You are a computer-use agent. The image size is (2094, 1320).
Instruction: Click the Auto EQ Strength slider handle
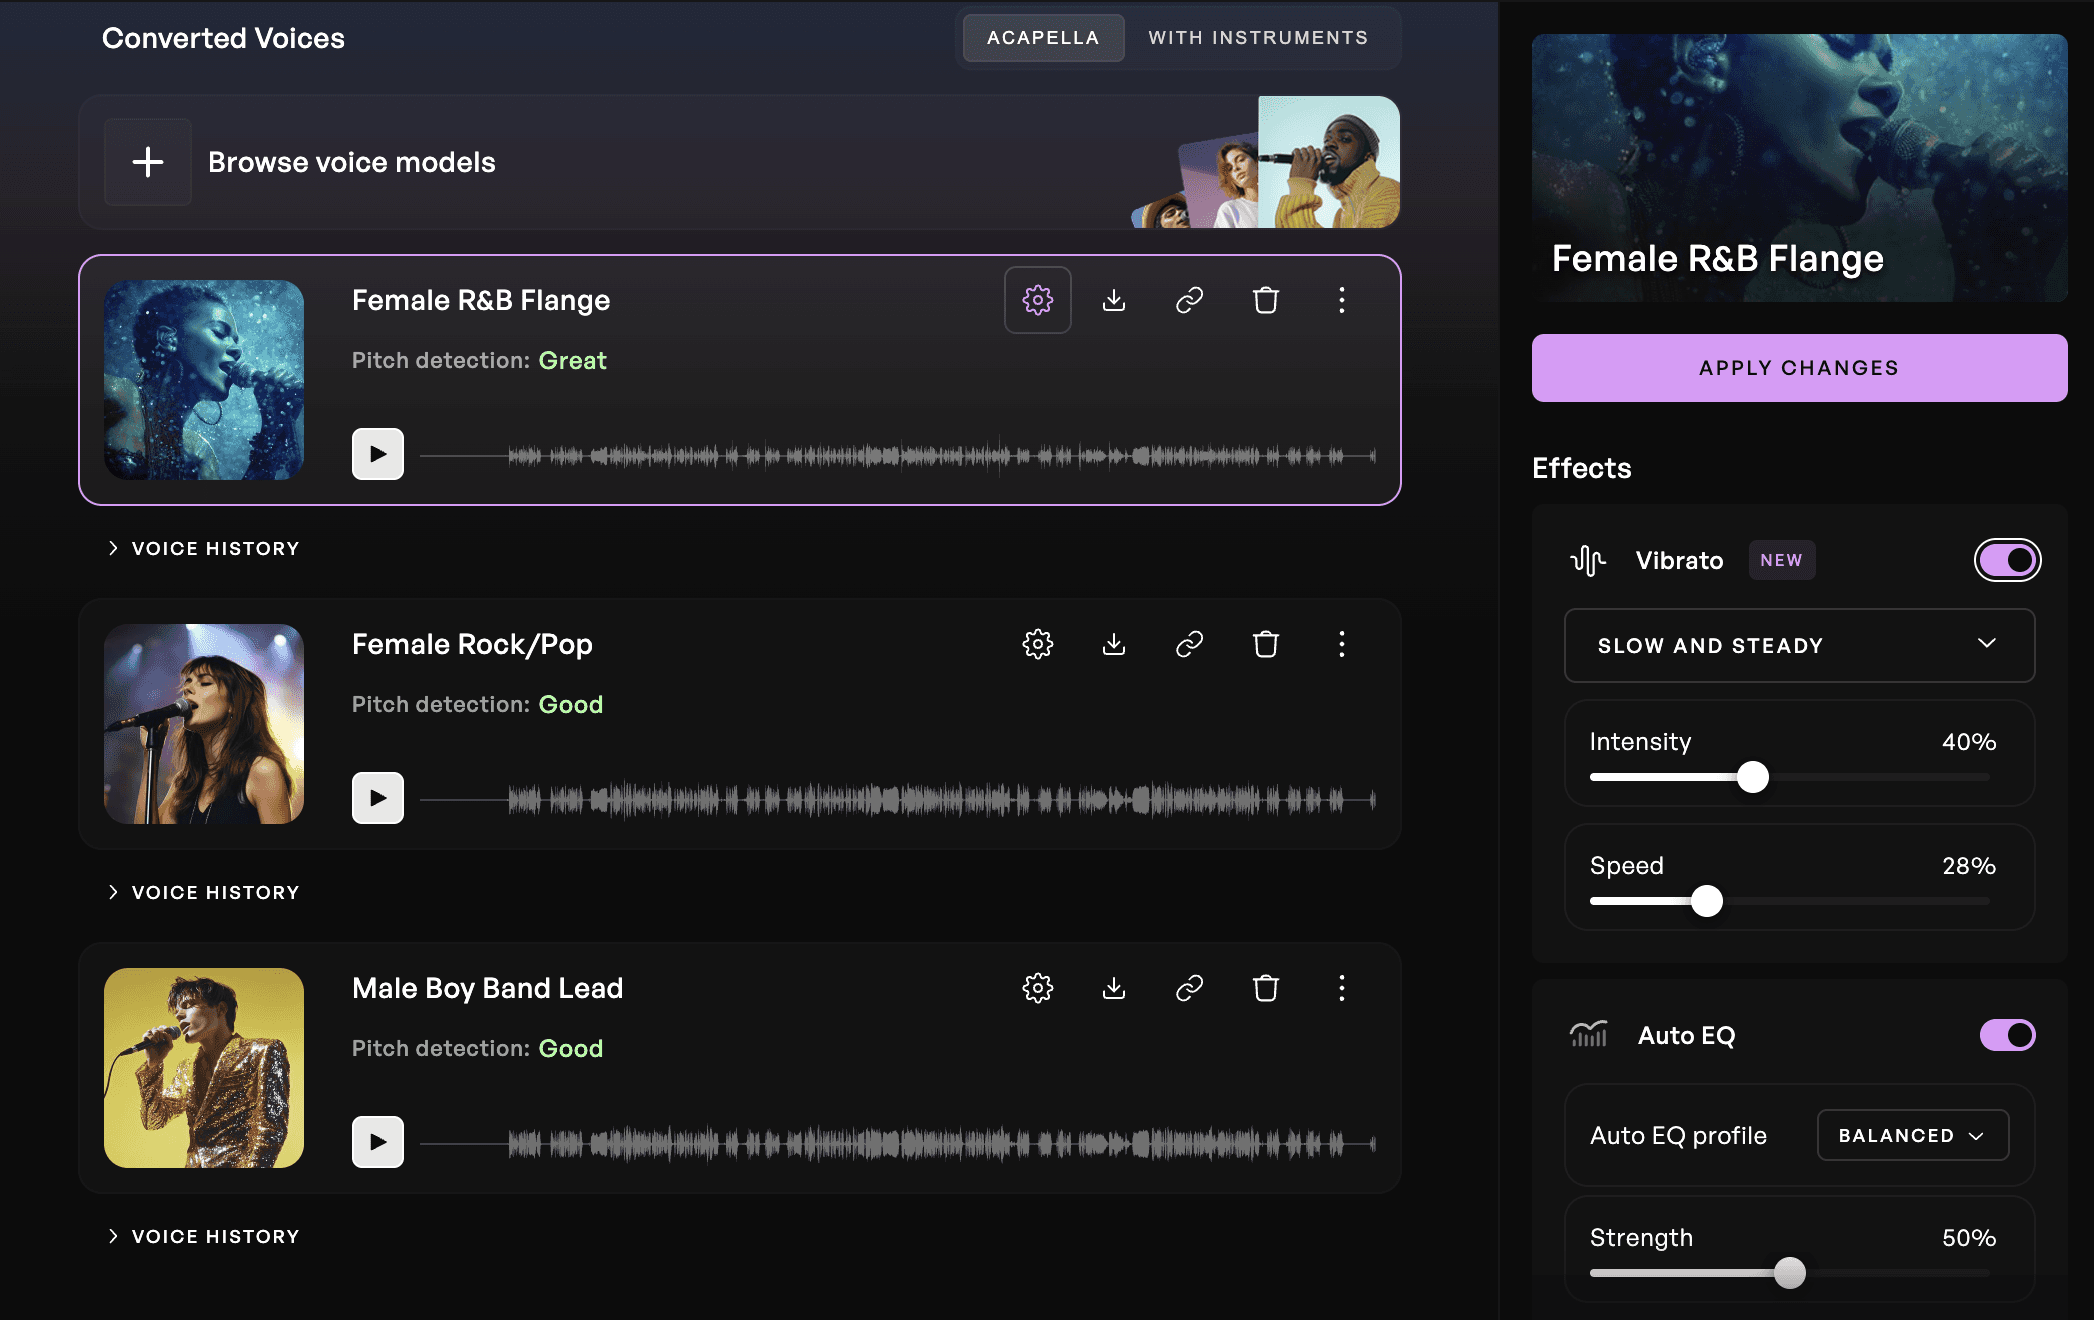(1790, 1273)
